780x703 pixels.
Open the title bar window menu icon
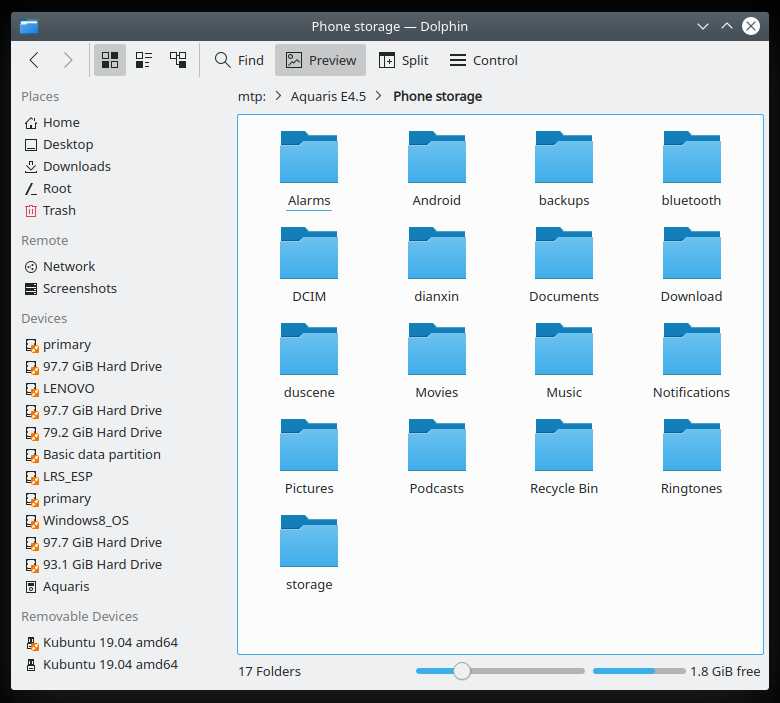(x=29, y=26)
